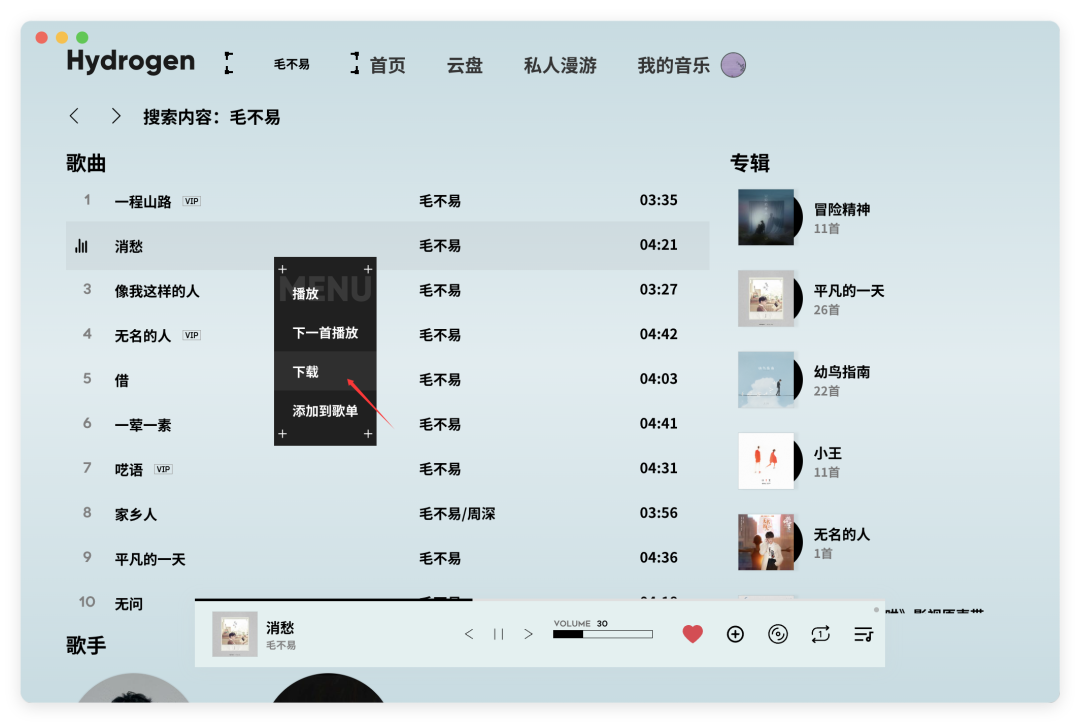Click the yellow minimize window button
Screen dimensions: 1080x723
coord(62,37)
